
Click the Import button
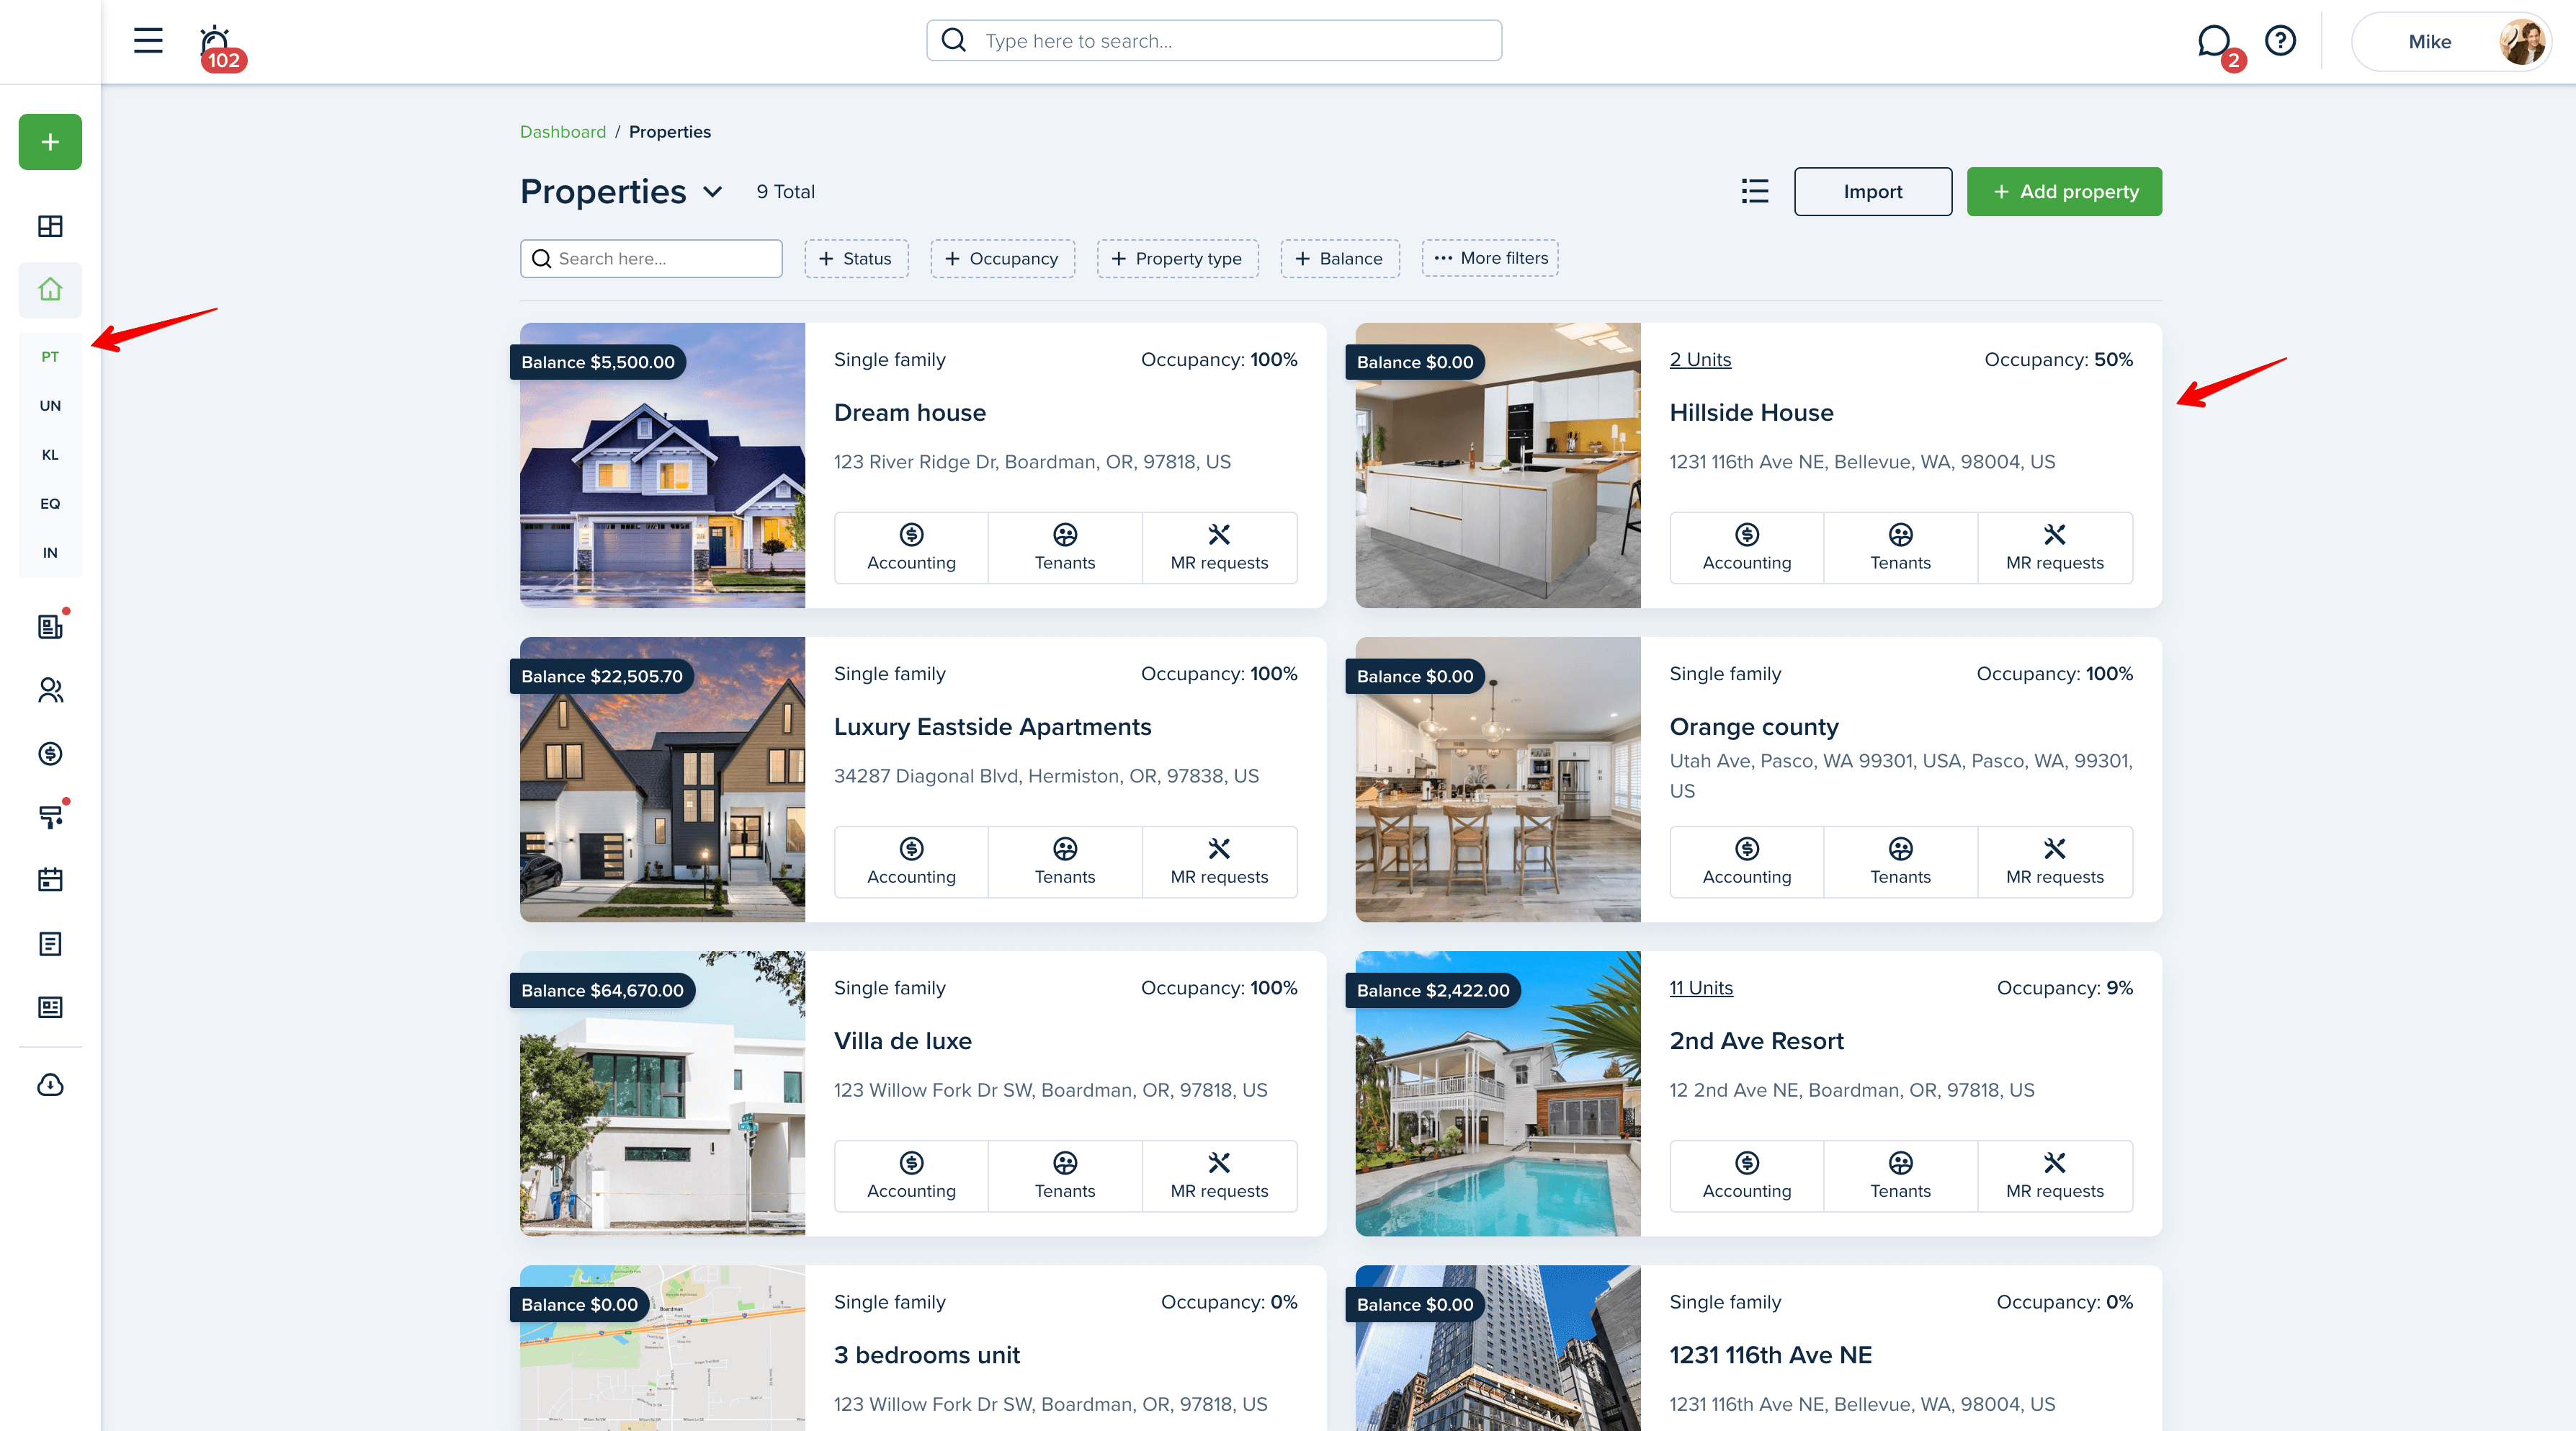(1872, 191)
